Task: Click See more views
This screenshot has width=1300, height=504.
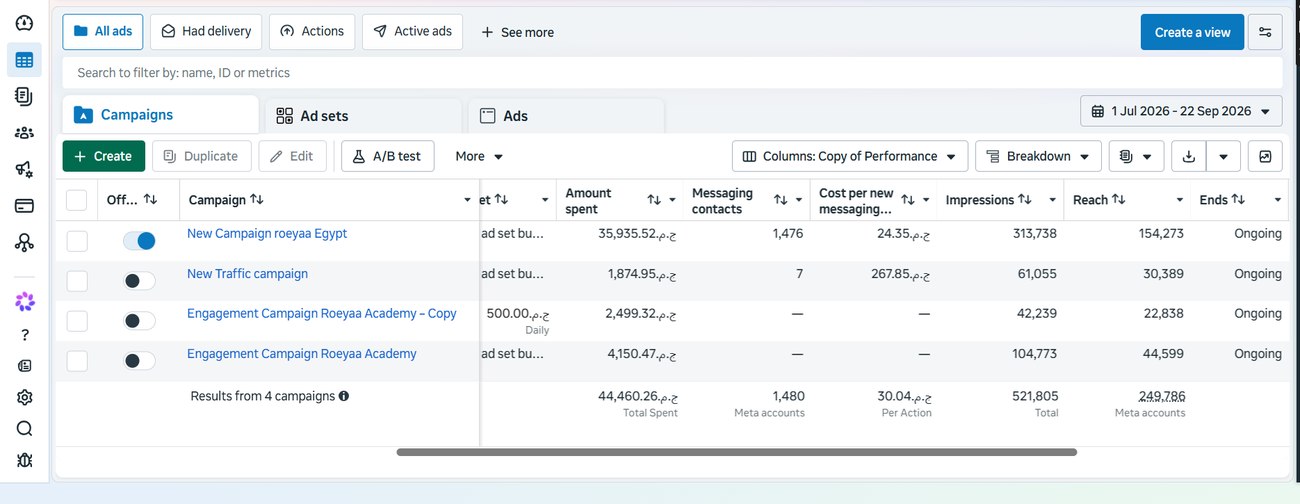Action: tap(517, 32)
